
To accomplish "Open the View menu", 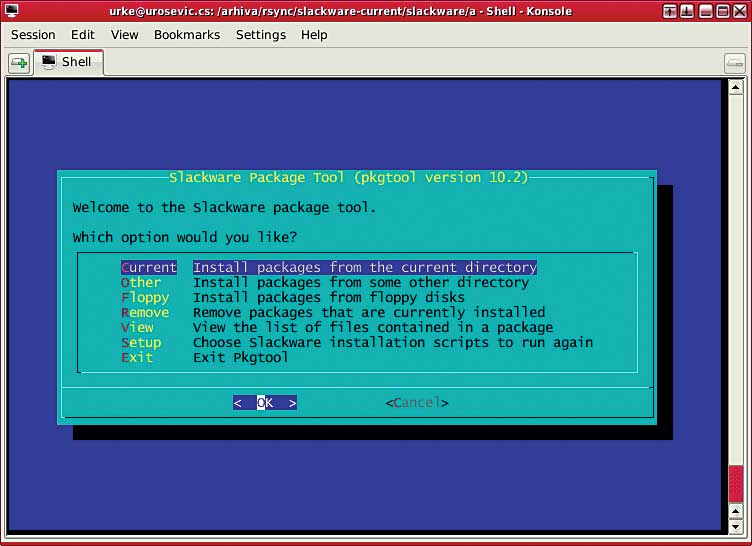I will (124, 35).
